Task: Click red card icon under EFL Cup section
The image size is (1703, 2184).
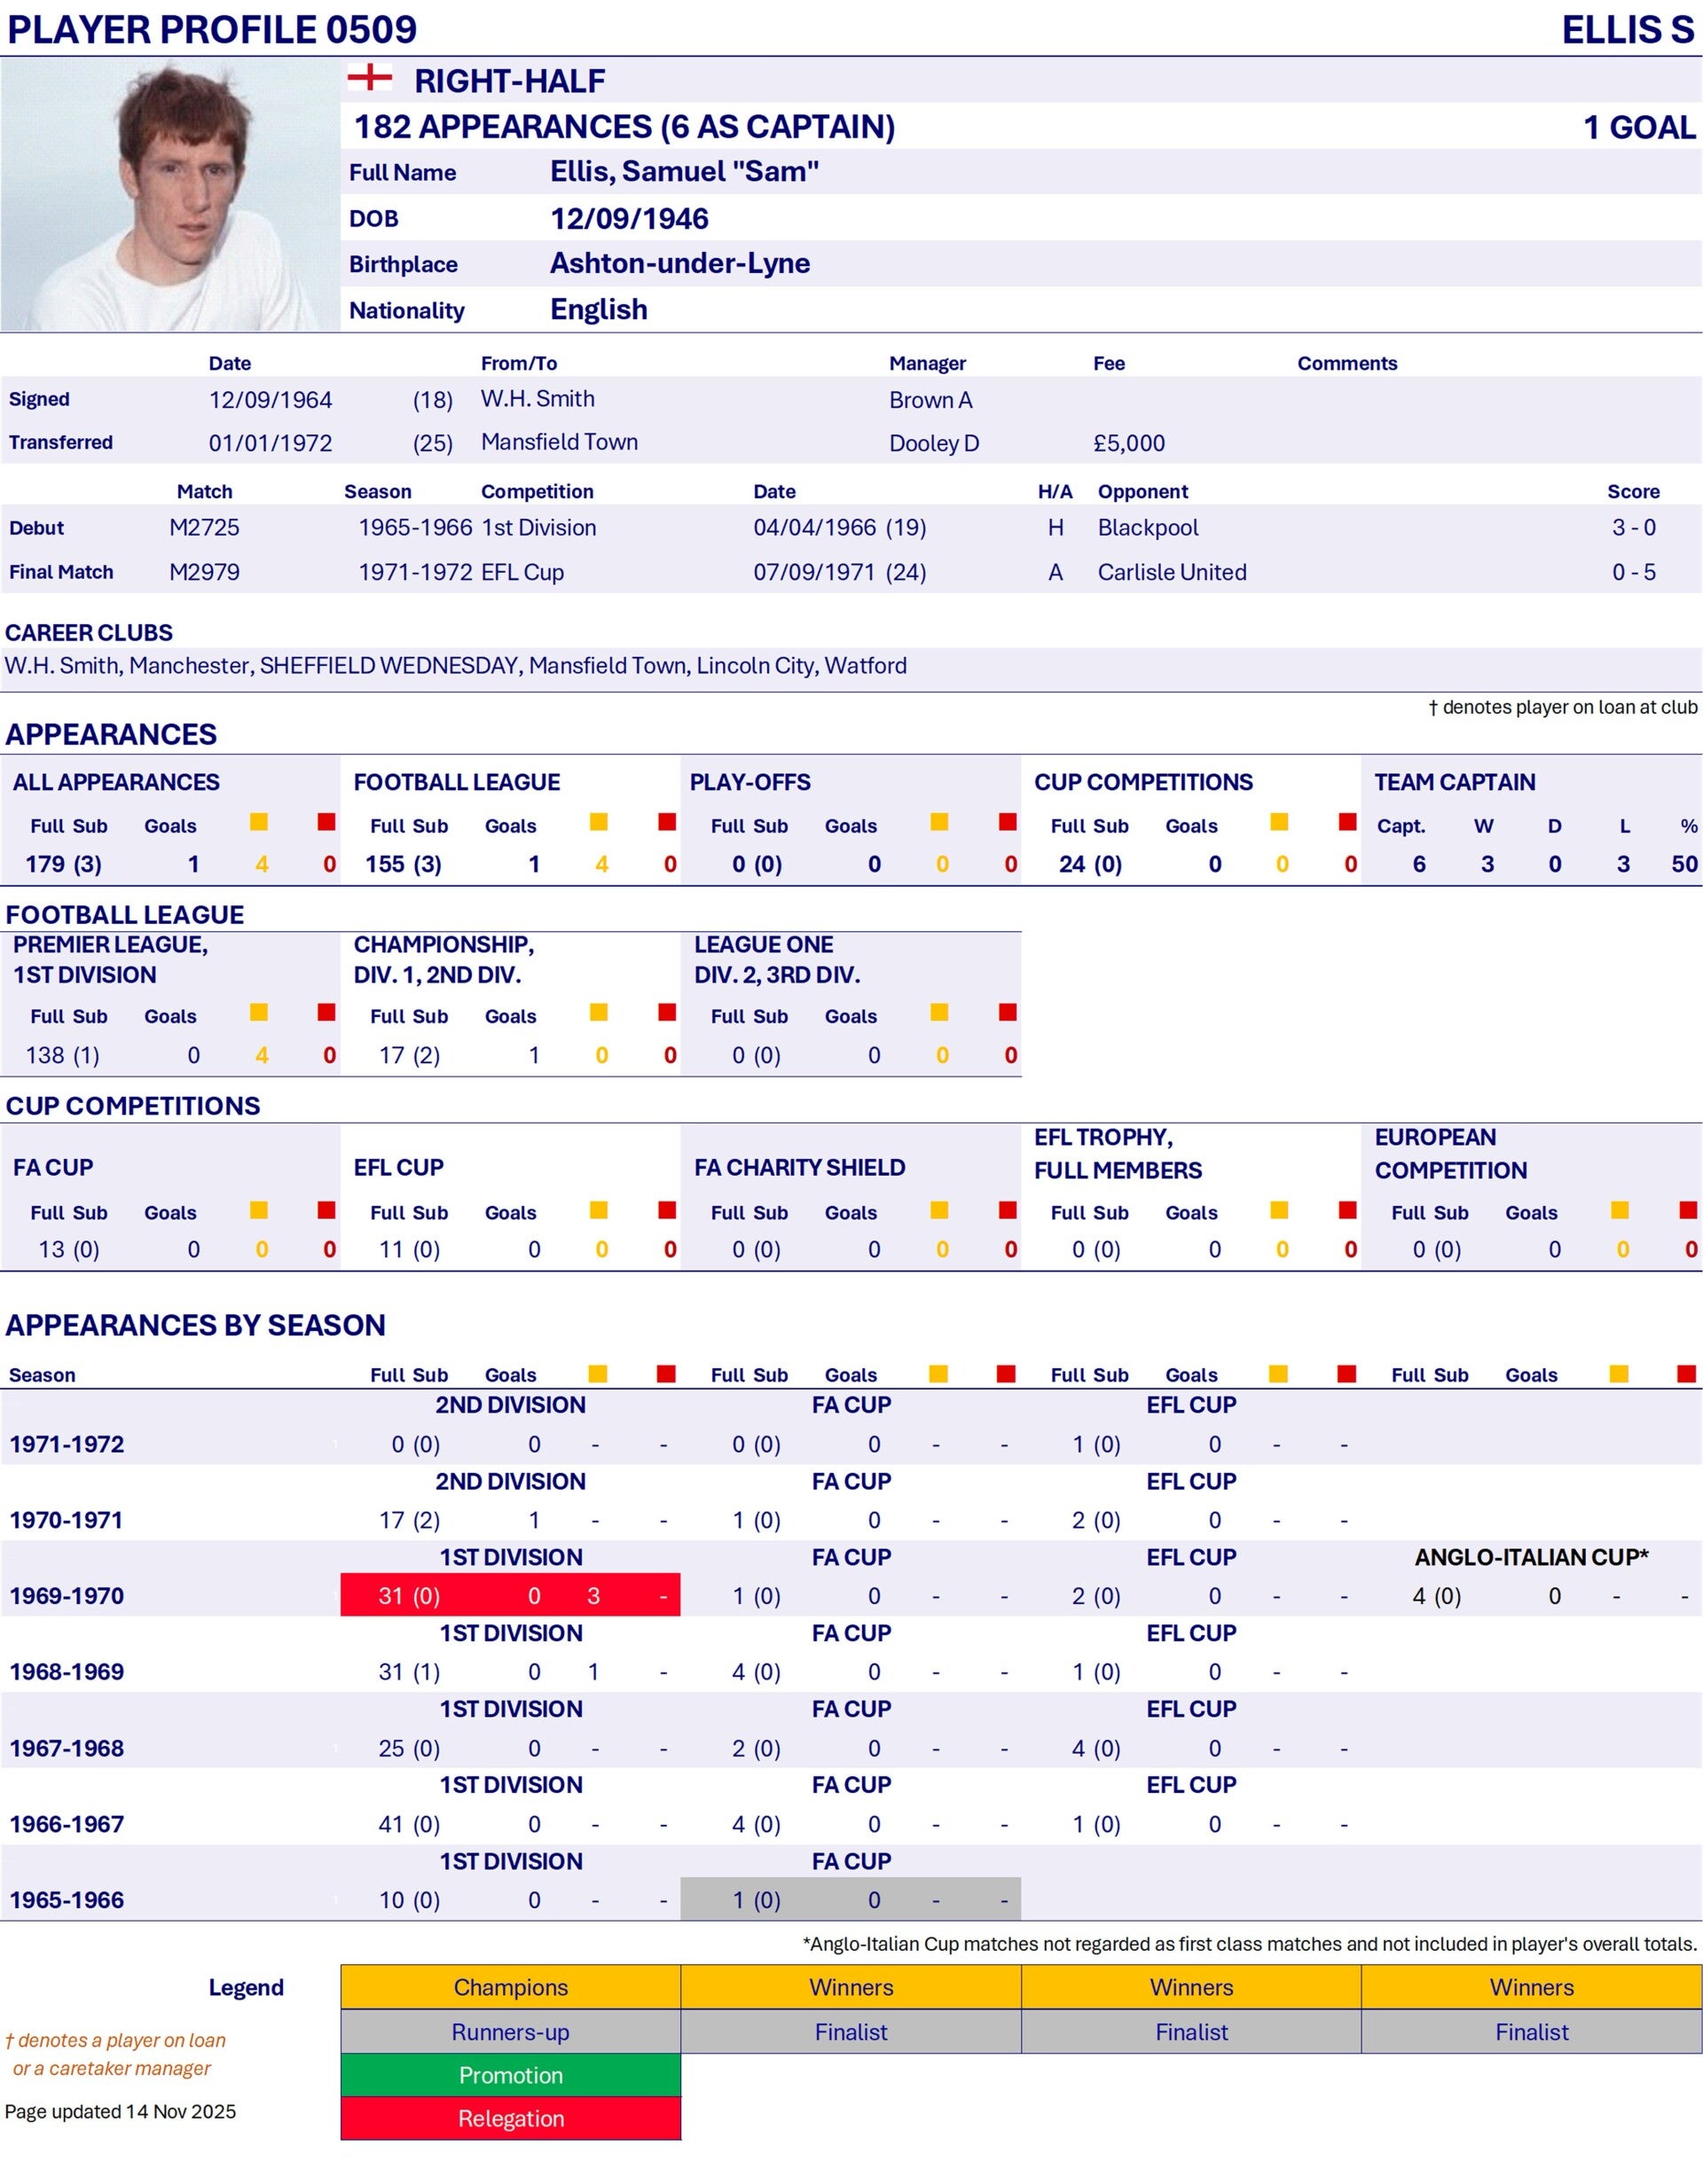Action: click(x=667, y=1210)
